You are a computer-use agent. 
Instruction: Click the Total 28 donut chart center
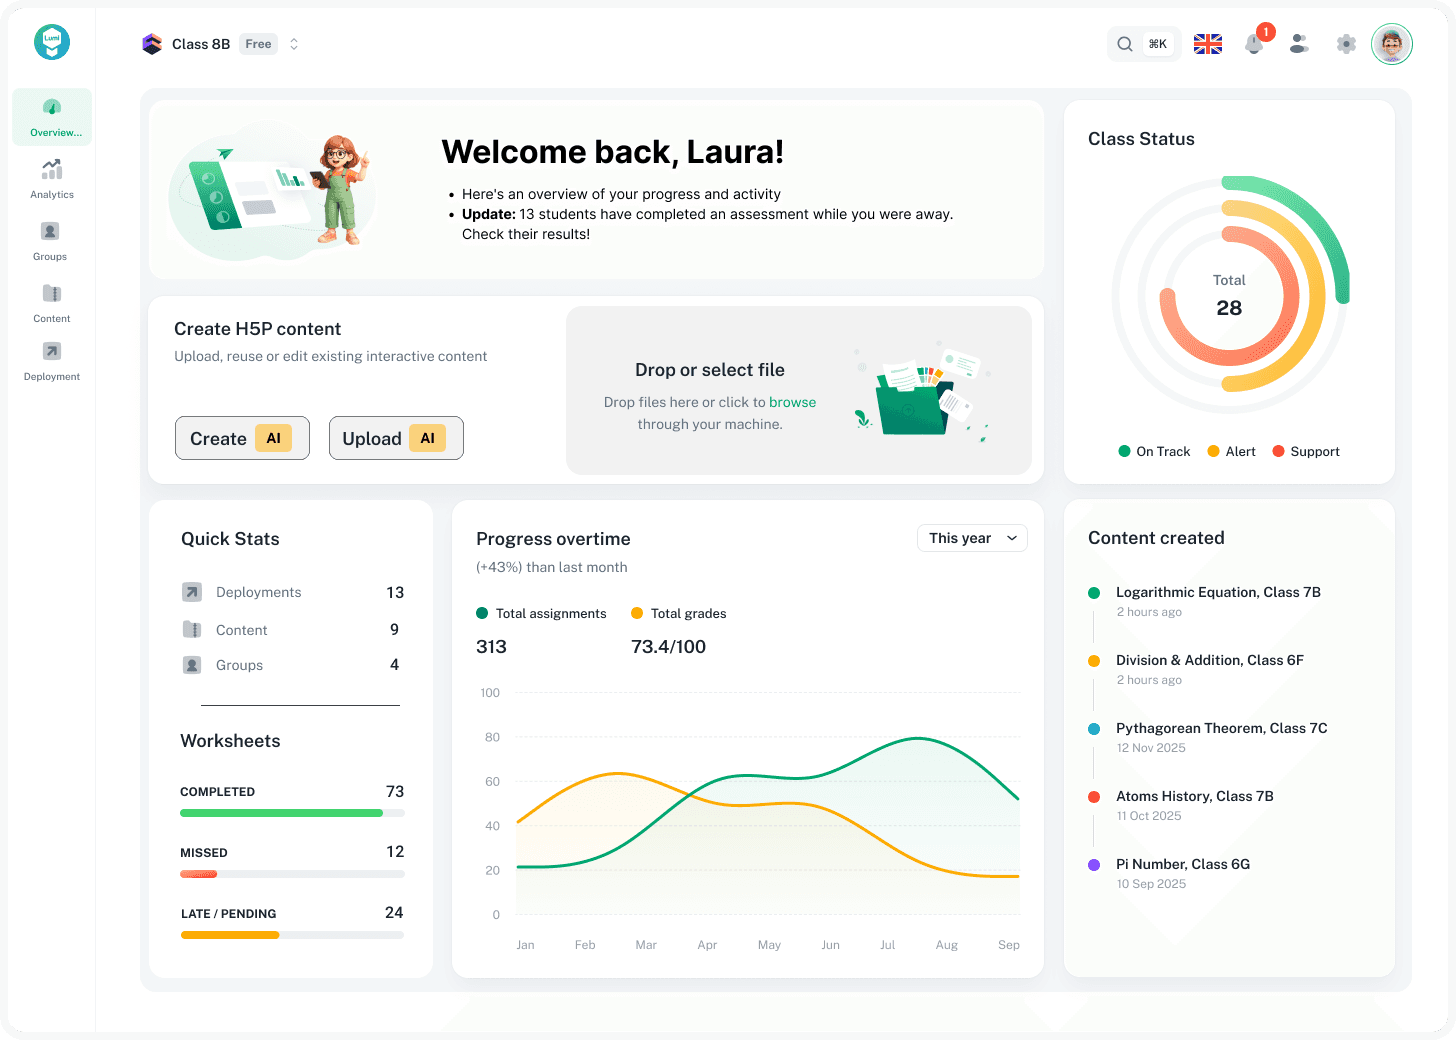(x=1229, y=296)
